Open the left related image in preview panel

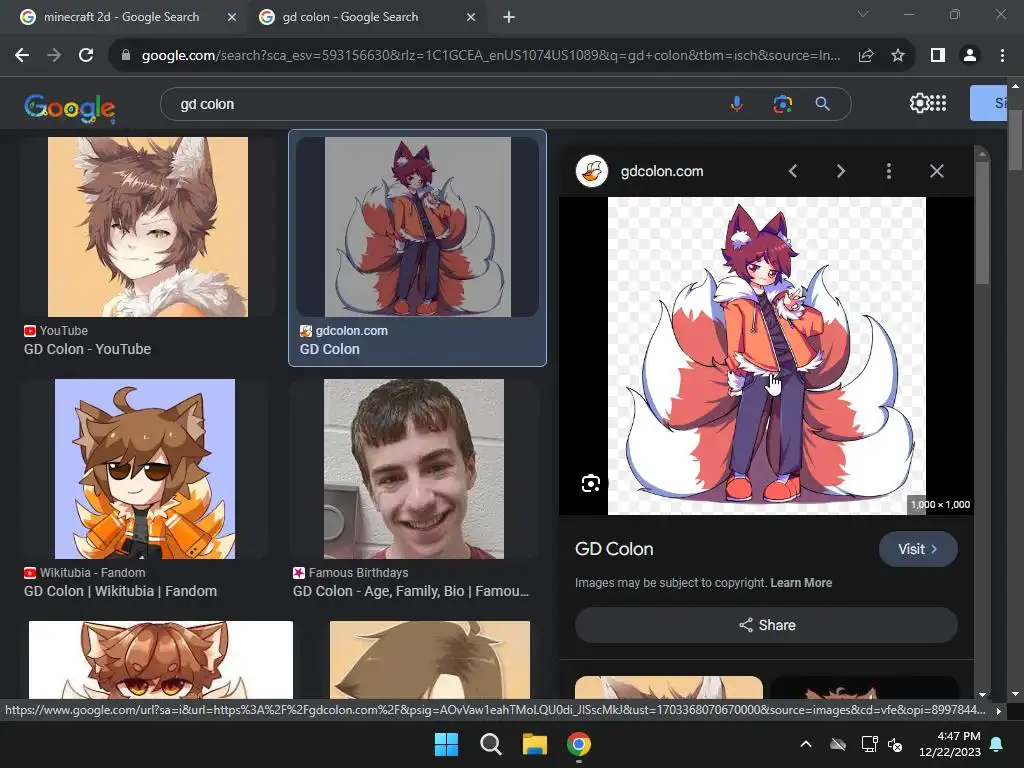(669, 687)
